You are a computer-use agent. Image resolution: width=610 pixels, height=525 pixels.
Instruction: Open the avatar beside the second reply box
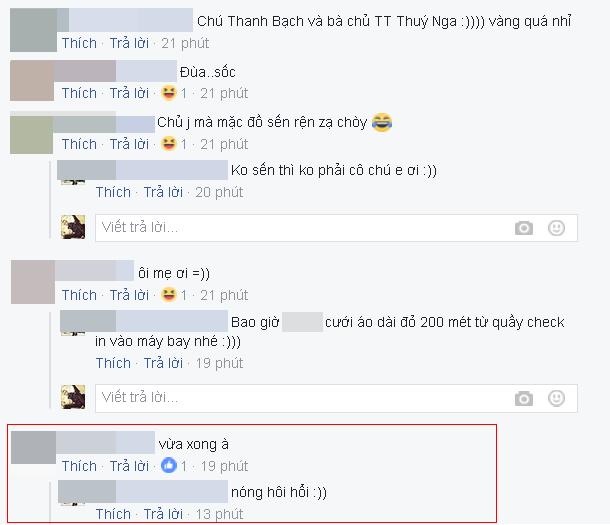click(73, 397)
